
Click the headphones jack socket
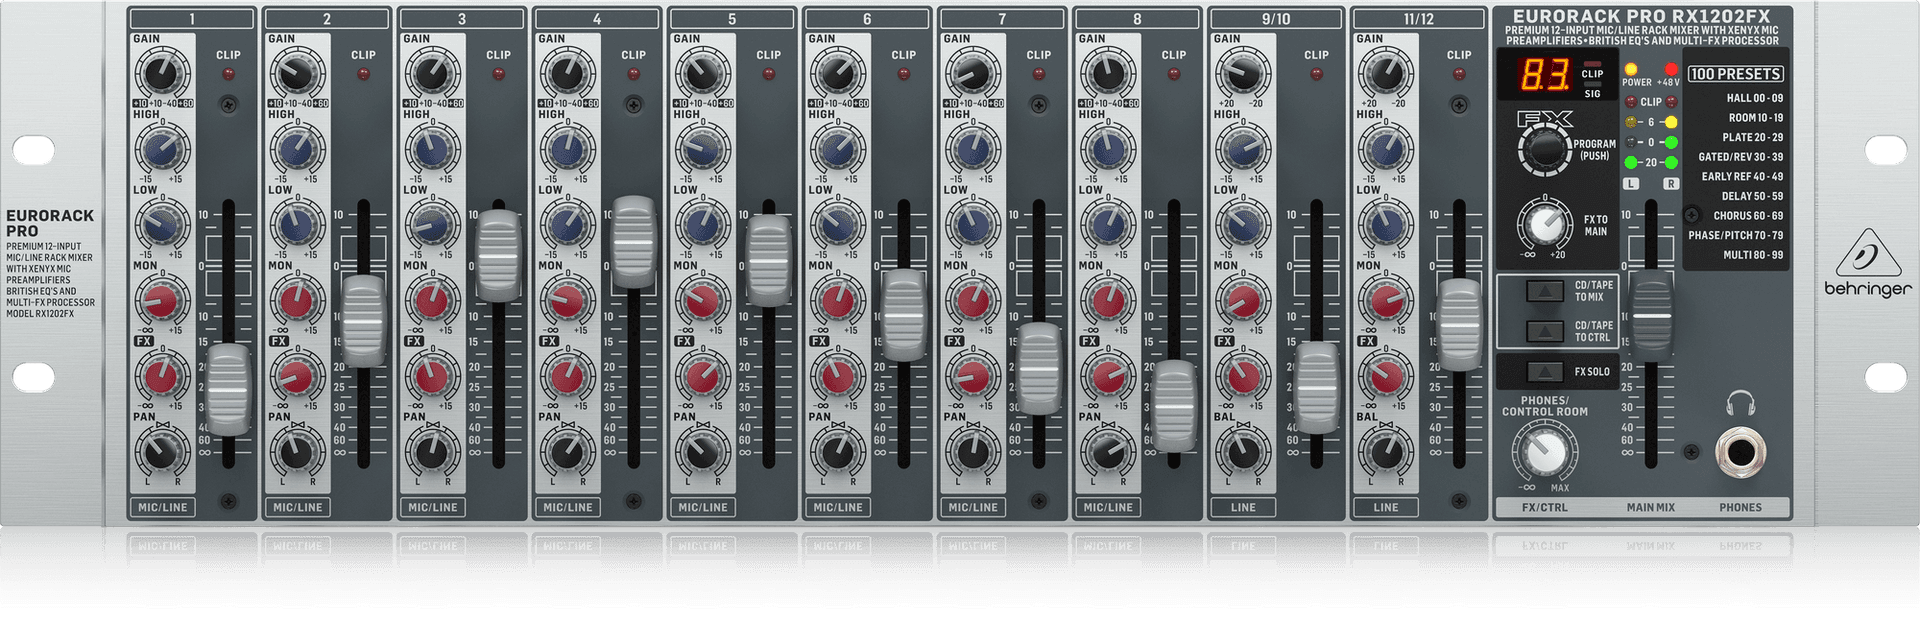pos(1739,452)
